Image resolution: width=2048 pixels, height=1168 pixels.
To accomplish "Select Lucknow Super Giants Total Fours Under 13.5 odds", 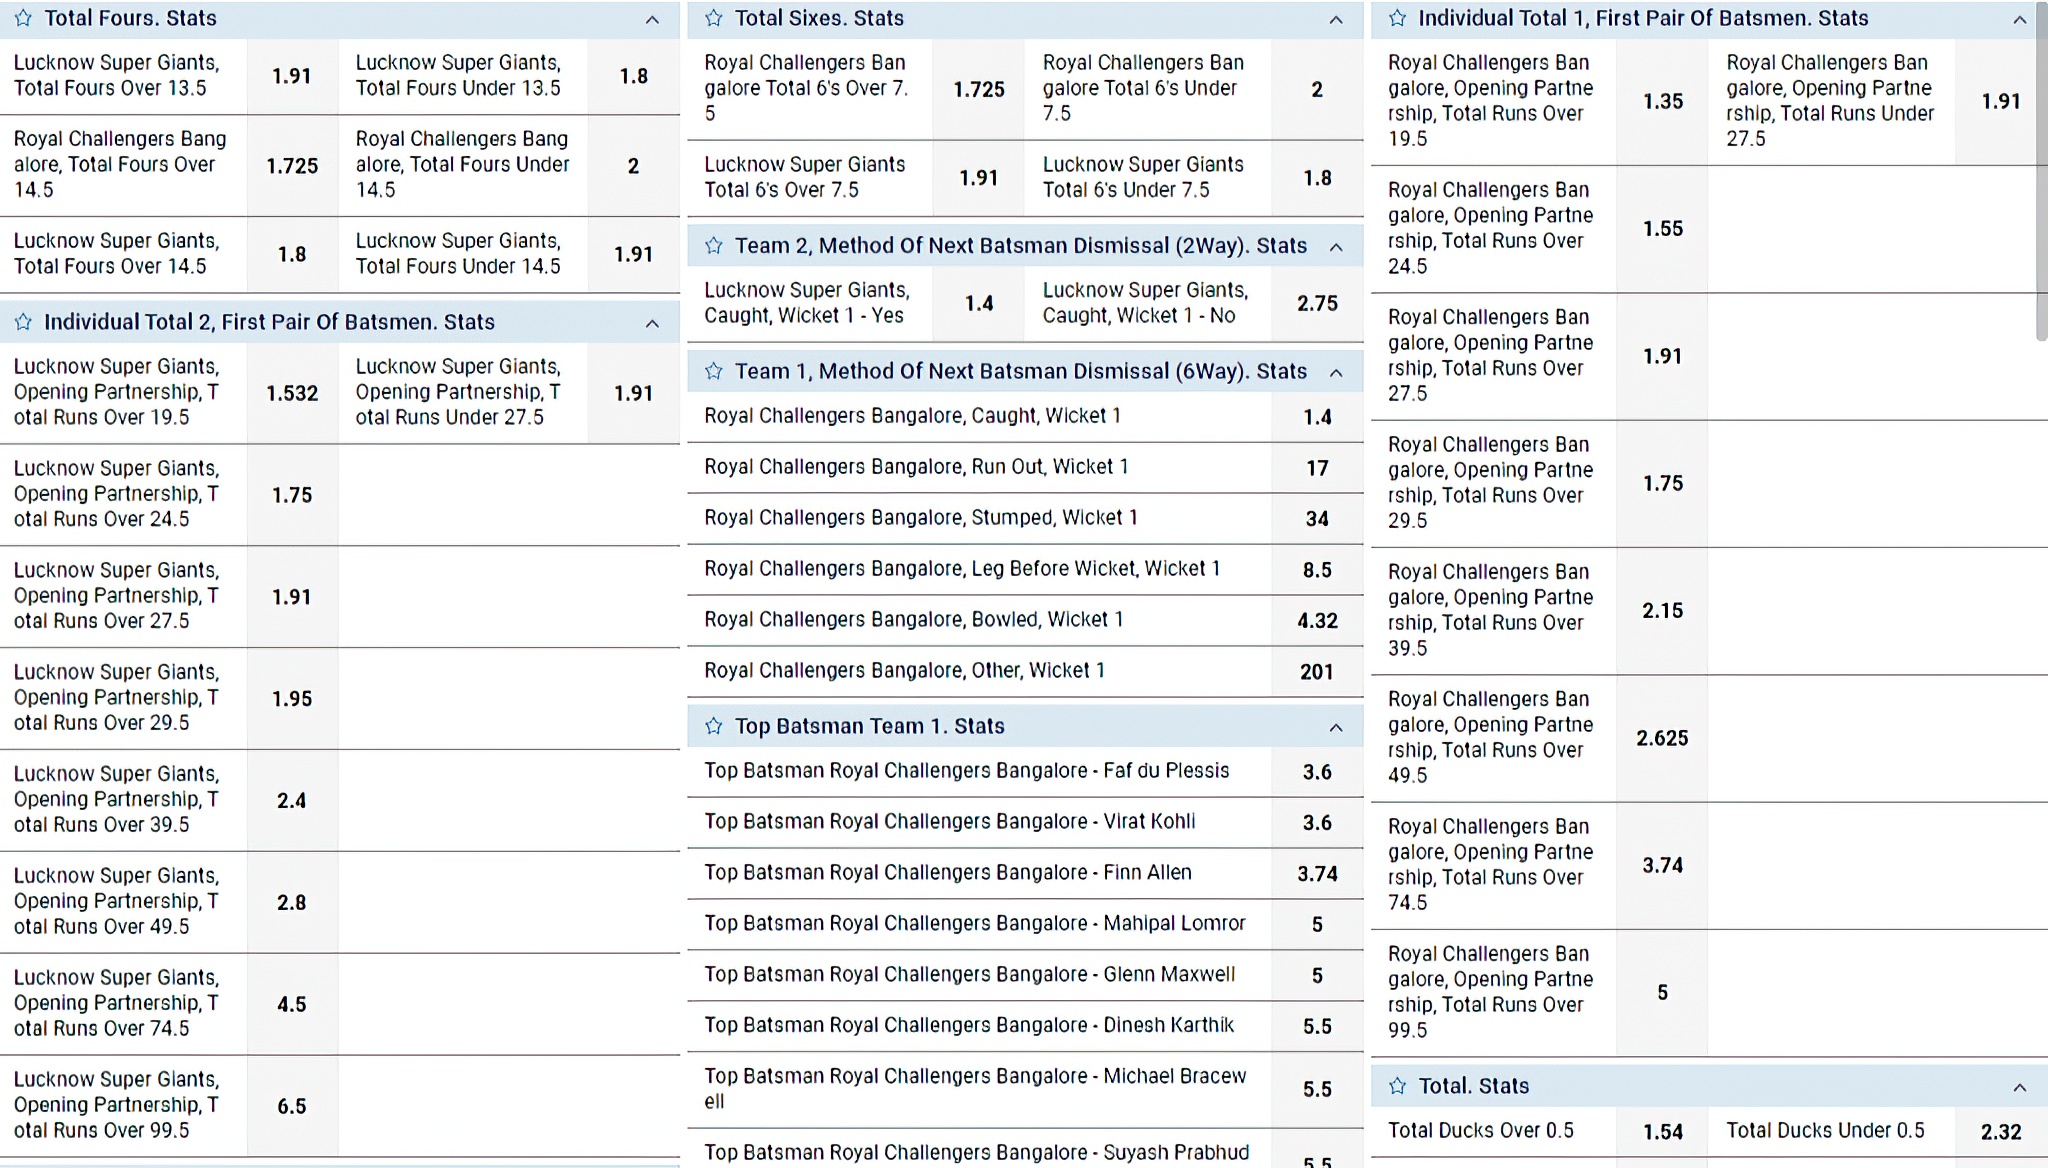I will pos(634,76).
